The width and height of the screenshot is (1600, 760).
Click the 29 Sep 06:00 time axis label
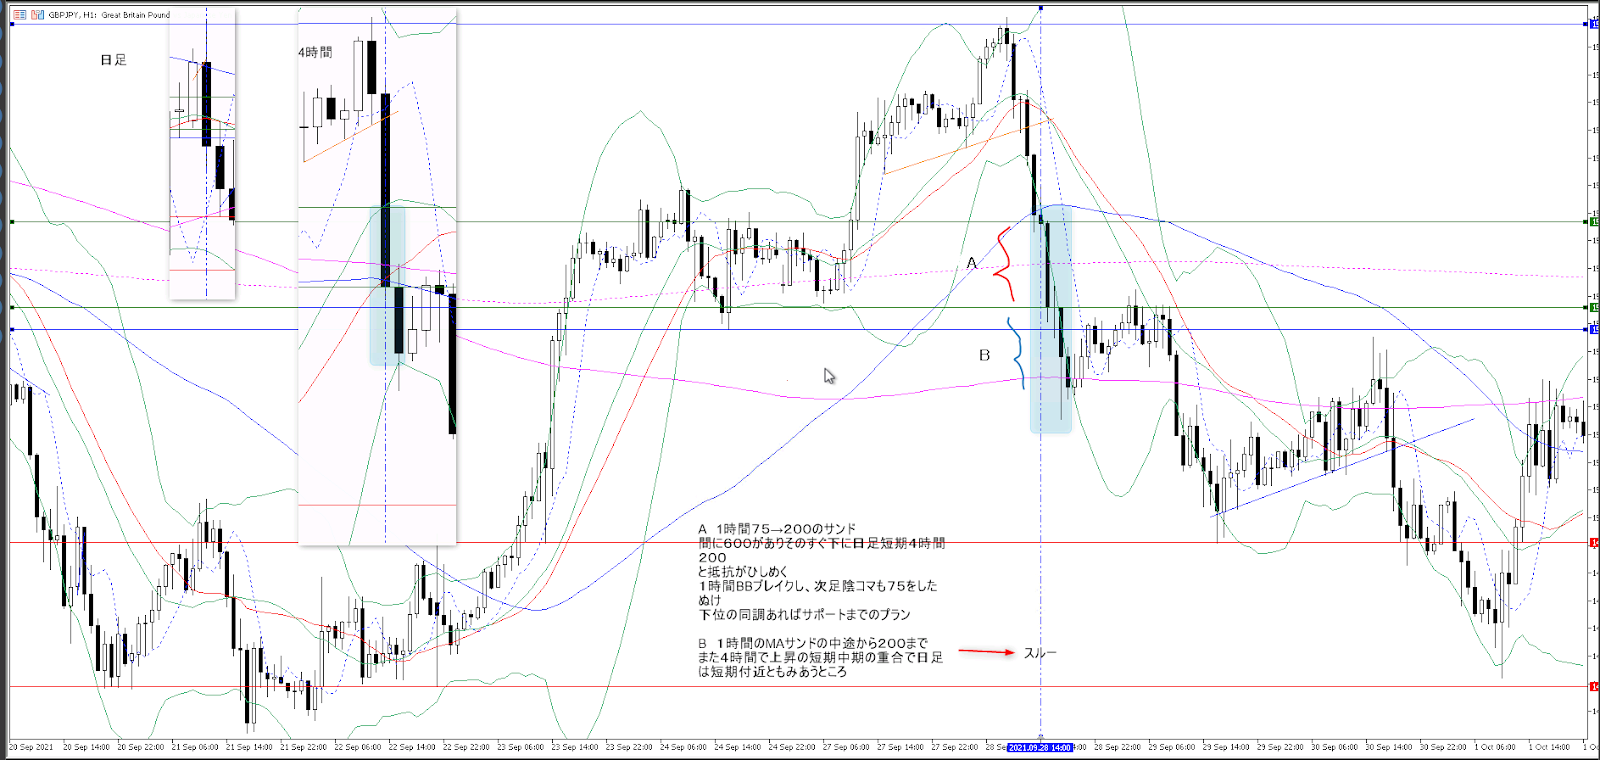(1172, 747)
